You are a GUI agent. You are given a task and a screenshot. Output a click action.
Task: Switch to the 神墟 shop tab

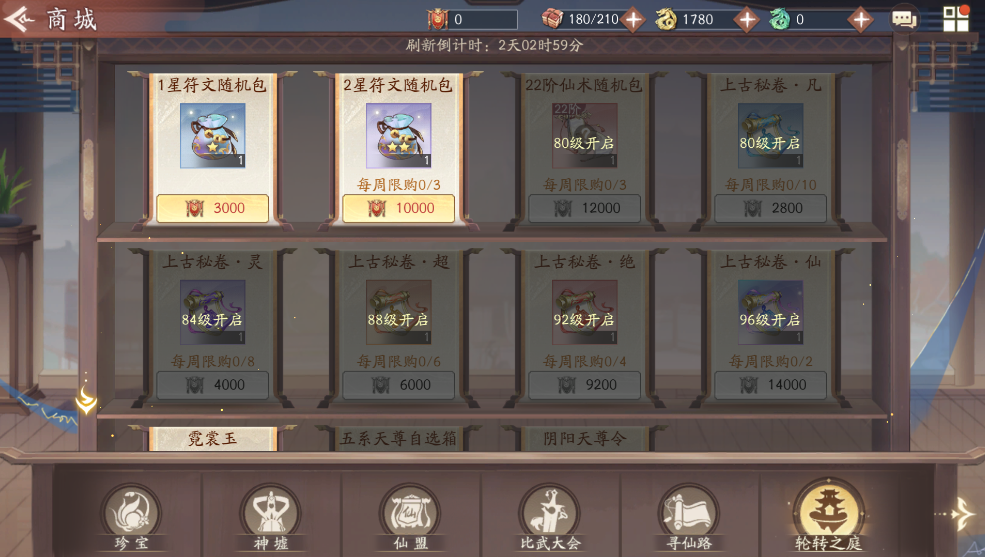(271, 518)
